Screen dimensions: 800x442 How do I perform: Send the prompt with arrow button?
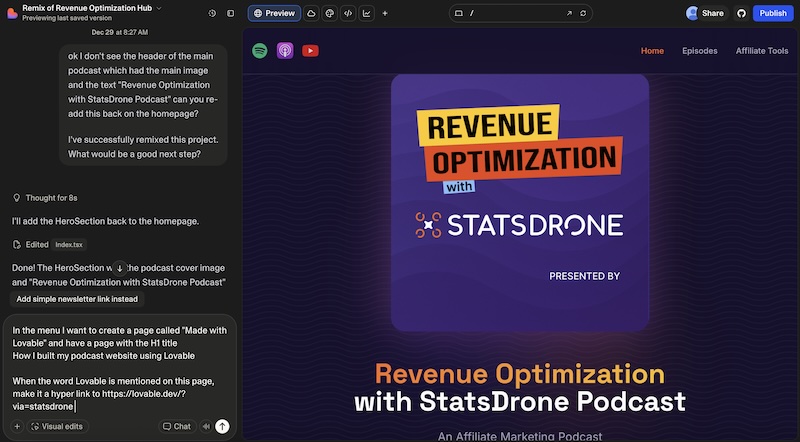[x=222, y=426]
